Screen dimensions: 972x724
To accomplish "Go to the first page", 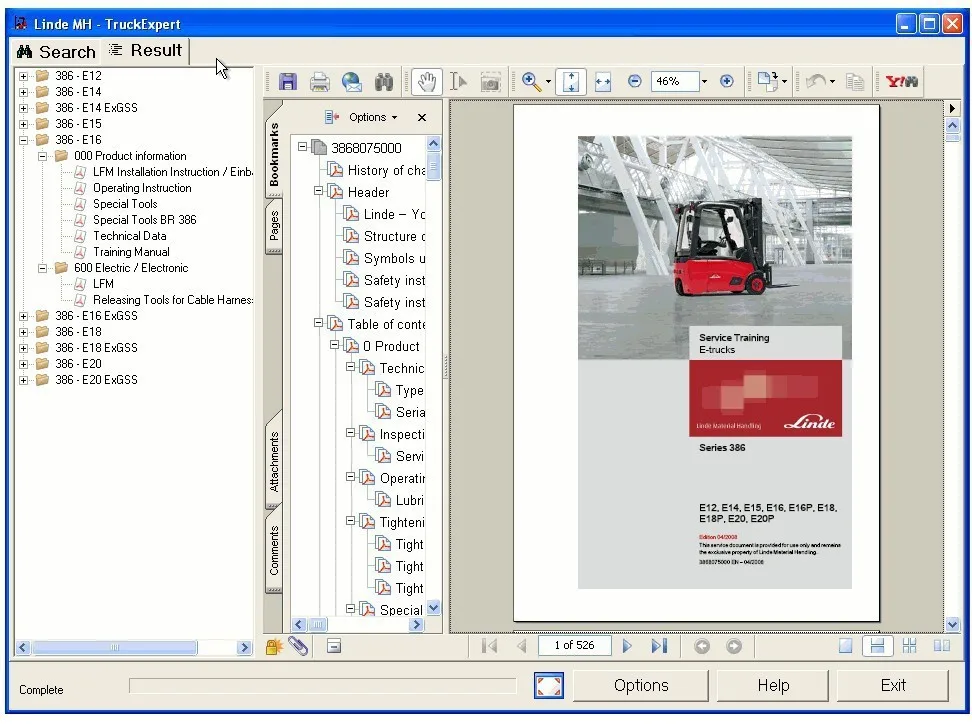I will [x=489, y=646].
